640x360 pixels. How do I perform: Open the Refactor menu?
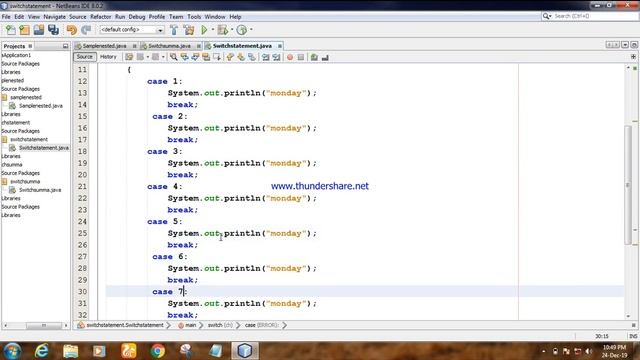pyautogui.click(x=100, y=17)
